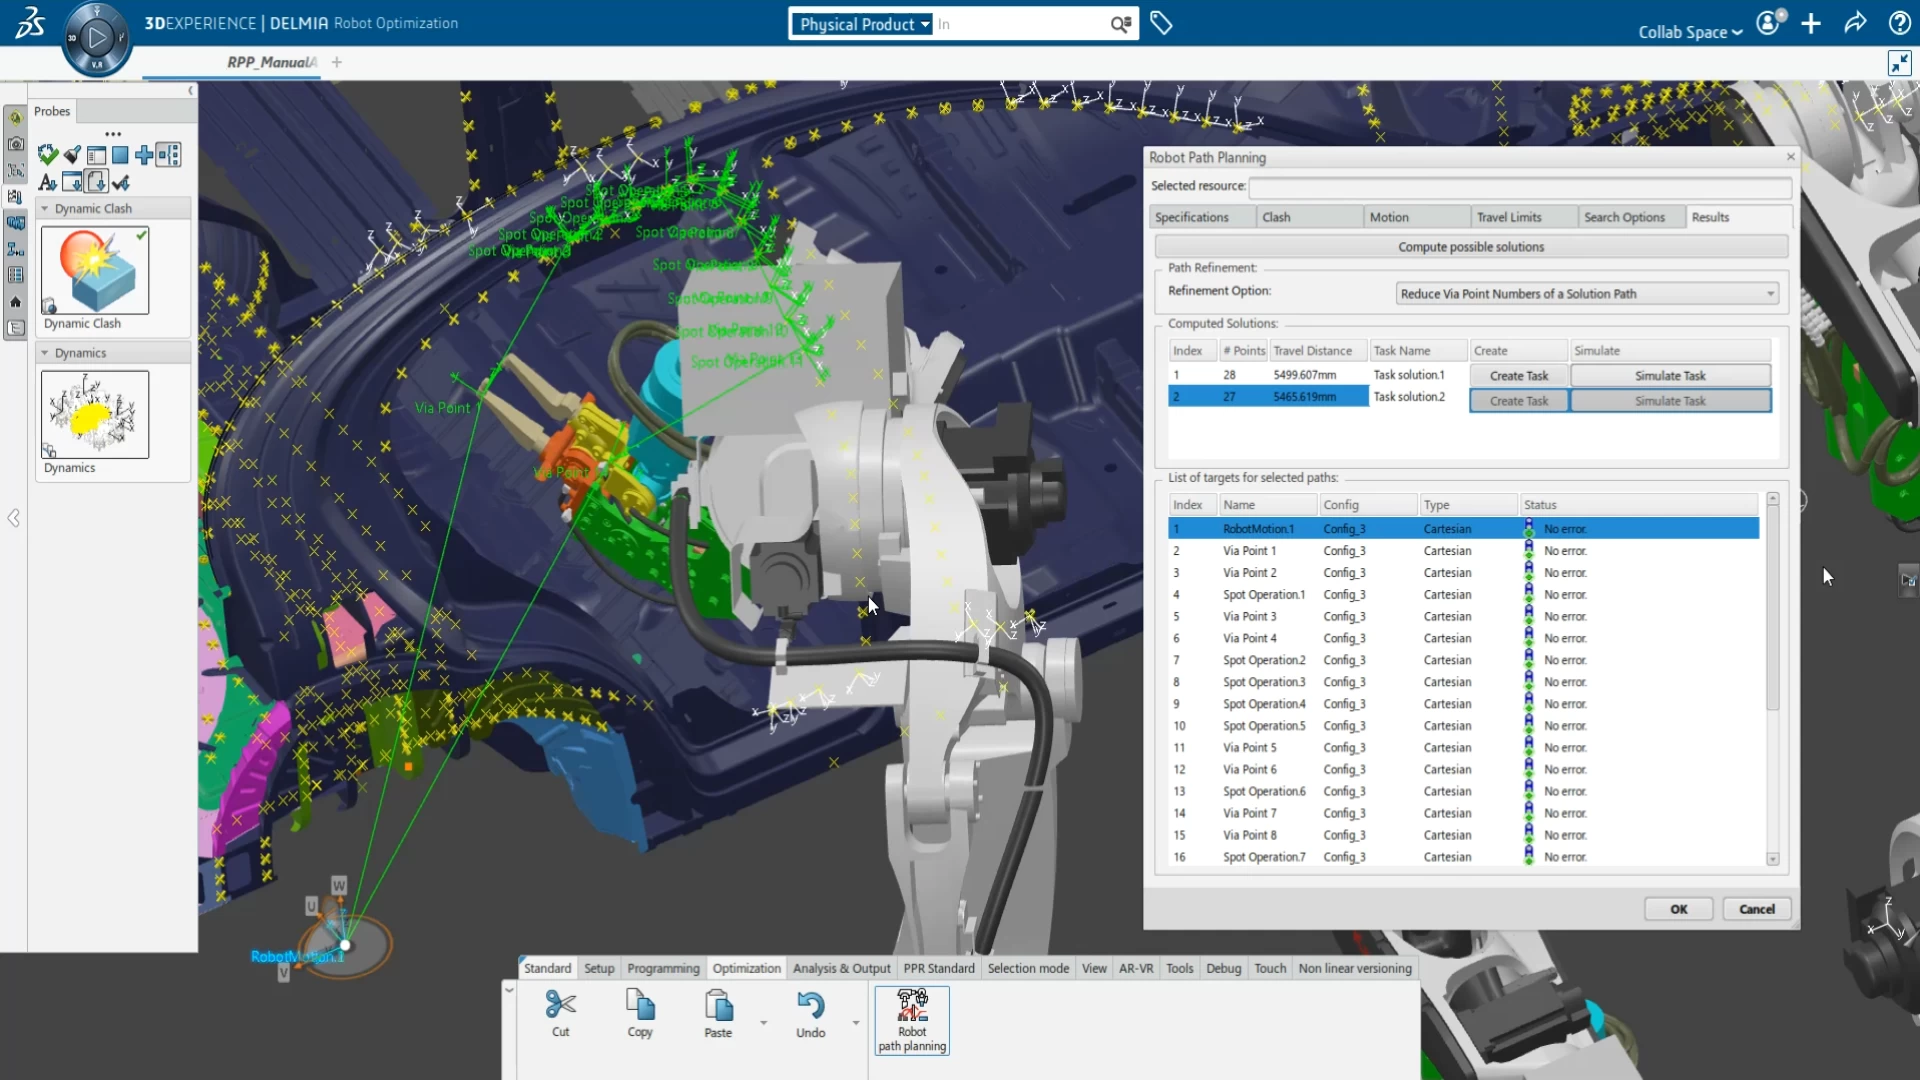Select the Robot path planning icon
This screenshot has height=1080, width=1920.
point(911,1020)
